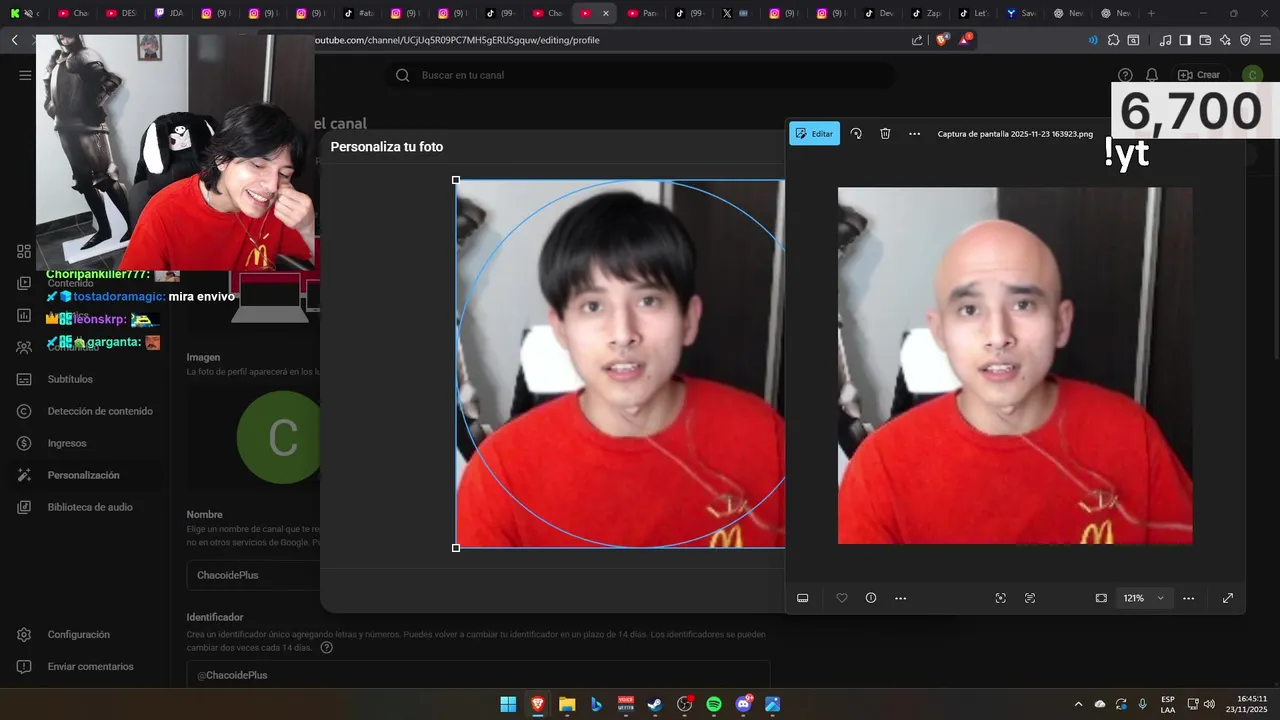This screenshot has height=720, width=1280.
Task: Show file info in Photos viewer
Action: click(x=871, y=598)
